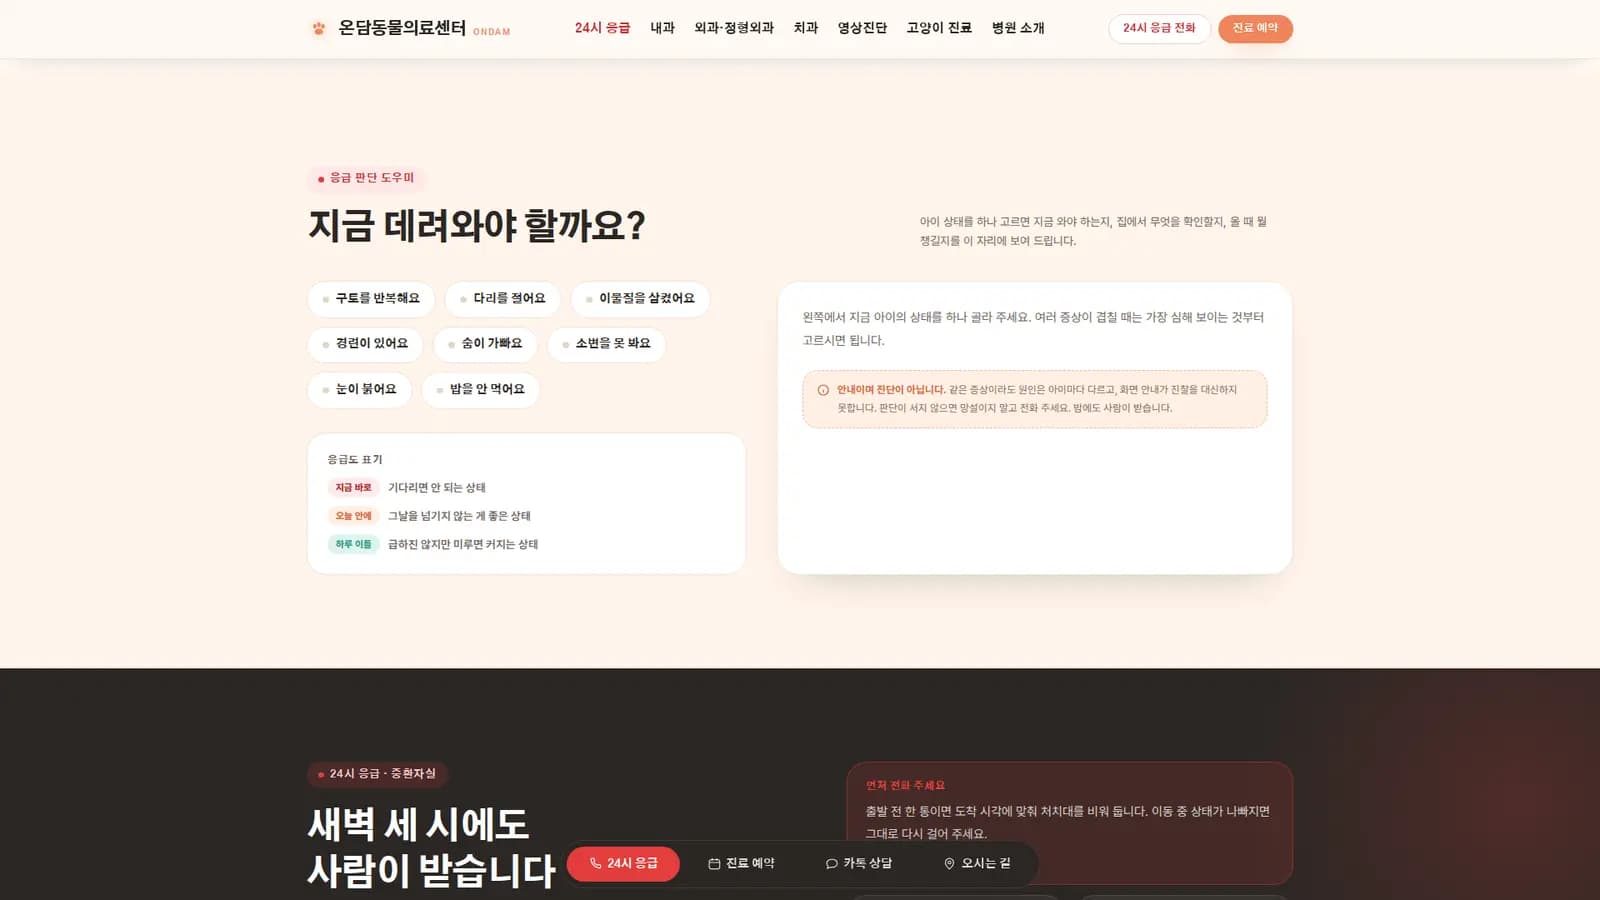The image size is (1600, 900).
Task: Select the 숨이 가빠요 symptom chip
Action: 485,344
